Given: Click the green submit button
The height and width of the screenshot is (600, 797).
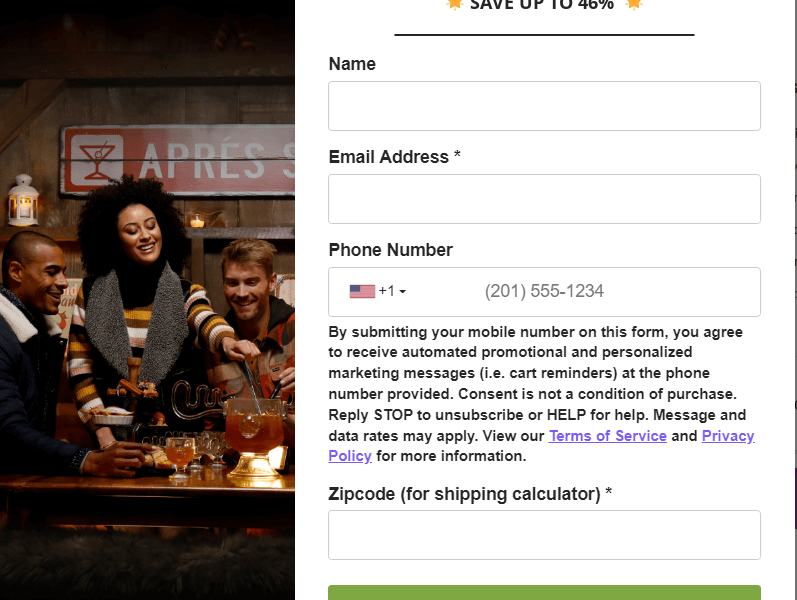Looking at the screenshot, I should pyautogui.click(x=544, y=593).
